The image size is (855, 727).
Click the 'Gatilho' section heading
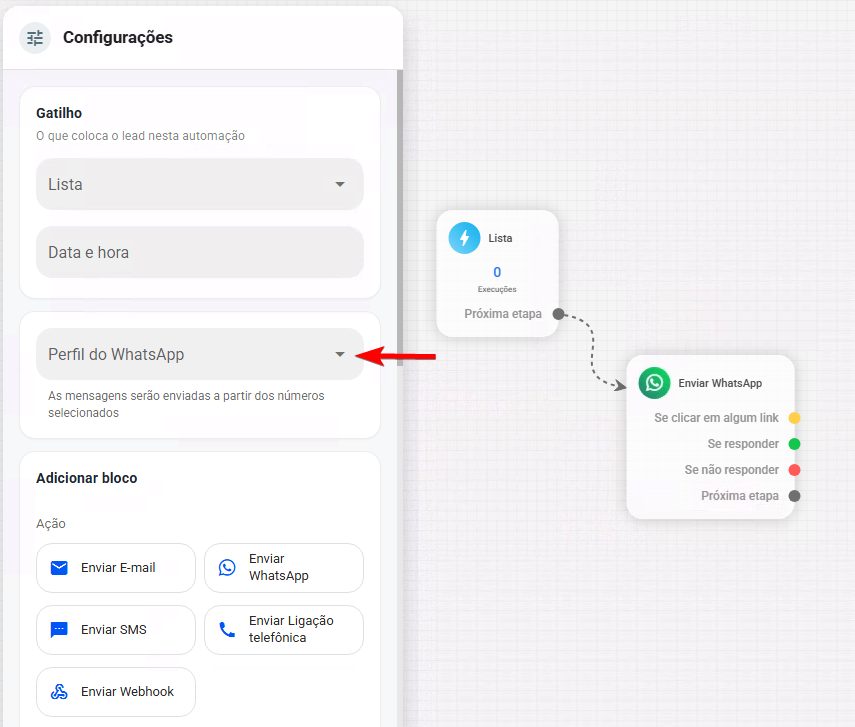pos(59,113)
